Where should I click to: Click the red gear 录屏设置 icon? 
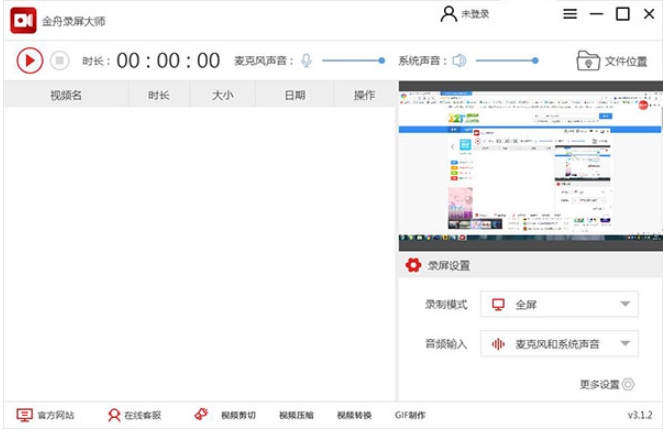(412, 266)
